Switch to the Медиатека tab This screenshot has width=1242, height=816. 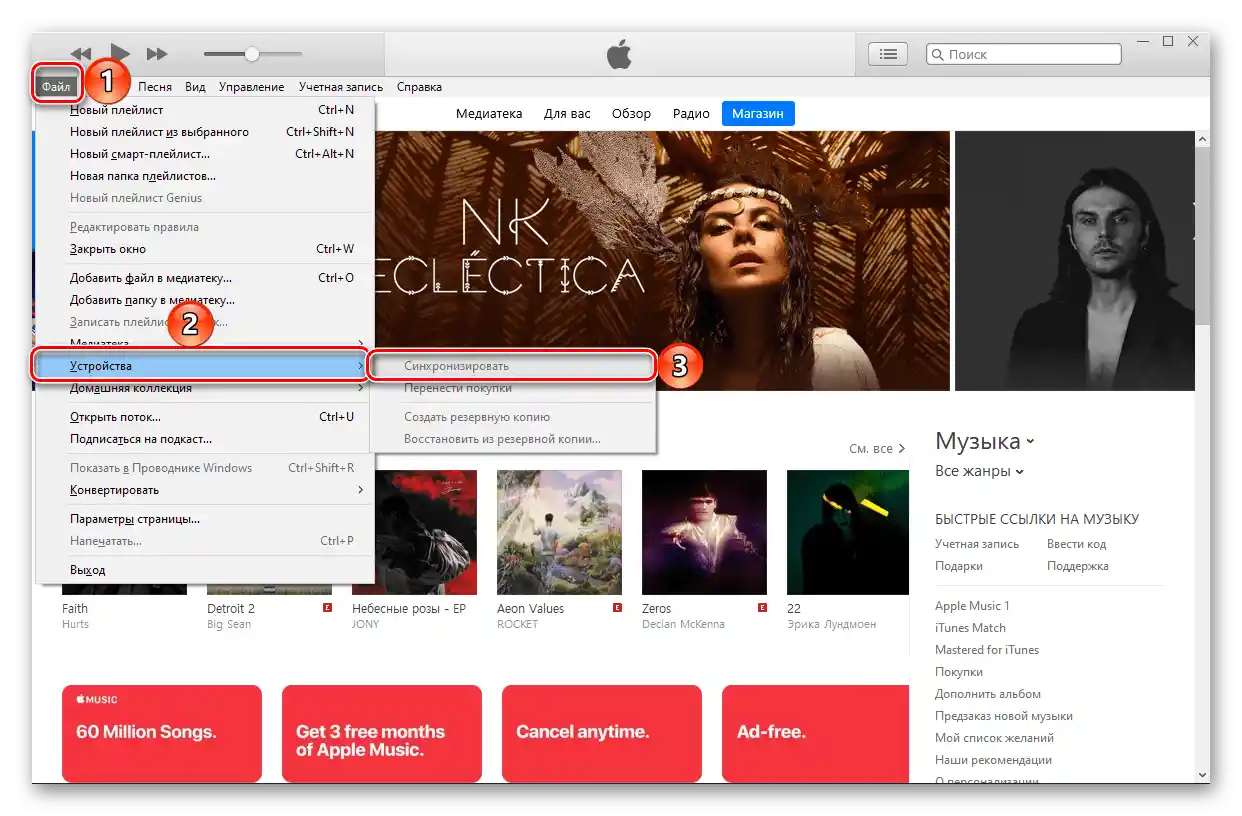click(x=489, y=114)
